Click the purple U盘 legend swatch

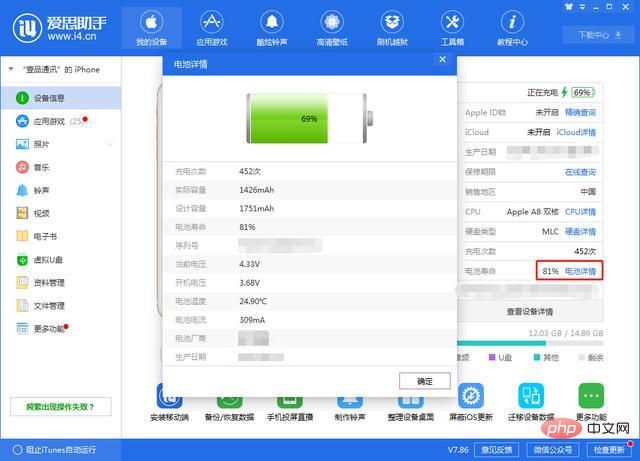coord(492,357)
